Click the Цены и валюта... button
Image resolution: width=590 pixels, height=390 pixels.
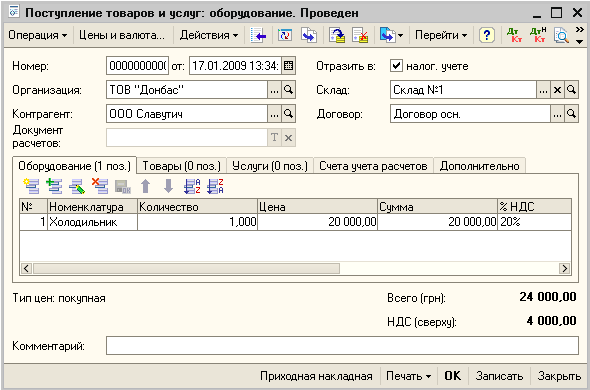pos(122,35)
